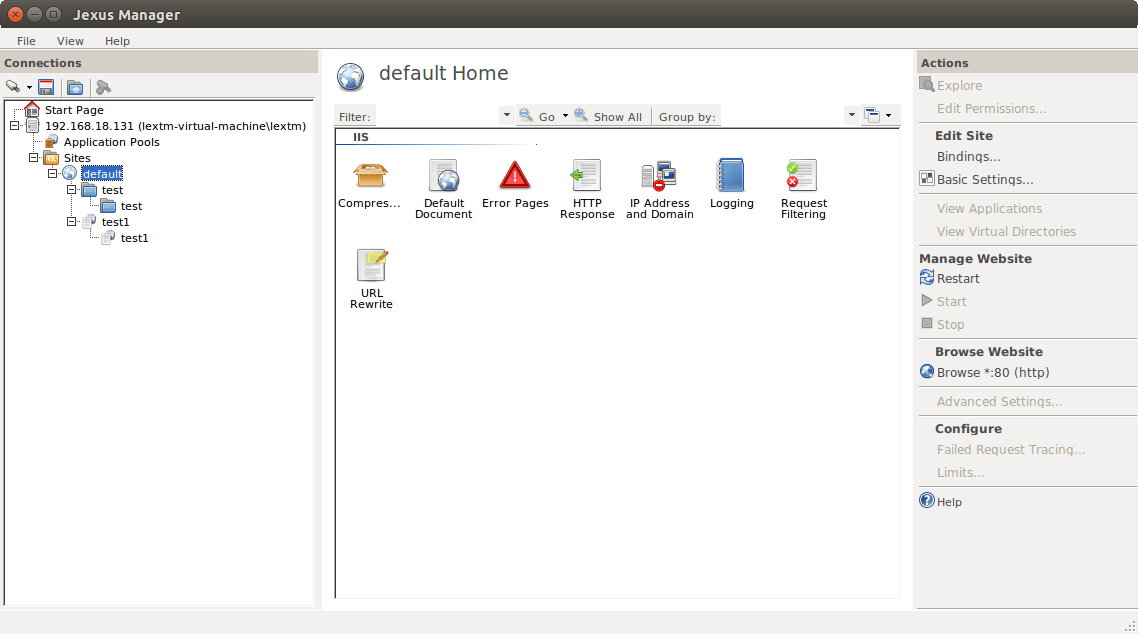Open the File menu
The width and height of the screenshot is (1138, 634).
tap(26, 41)
